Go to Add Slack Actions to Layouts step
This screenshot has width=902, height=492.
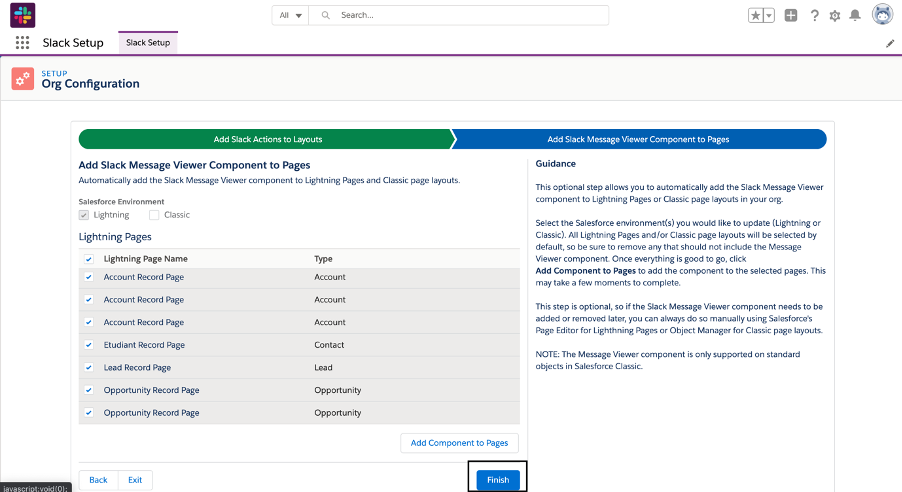click(x=267, y=139)
